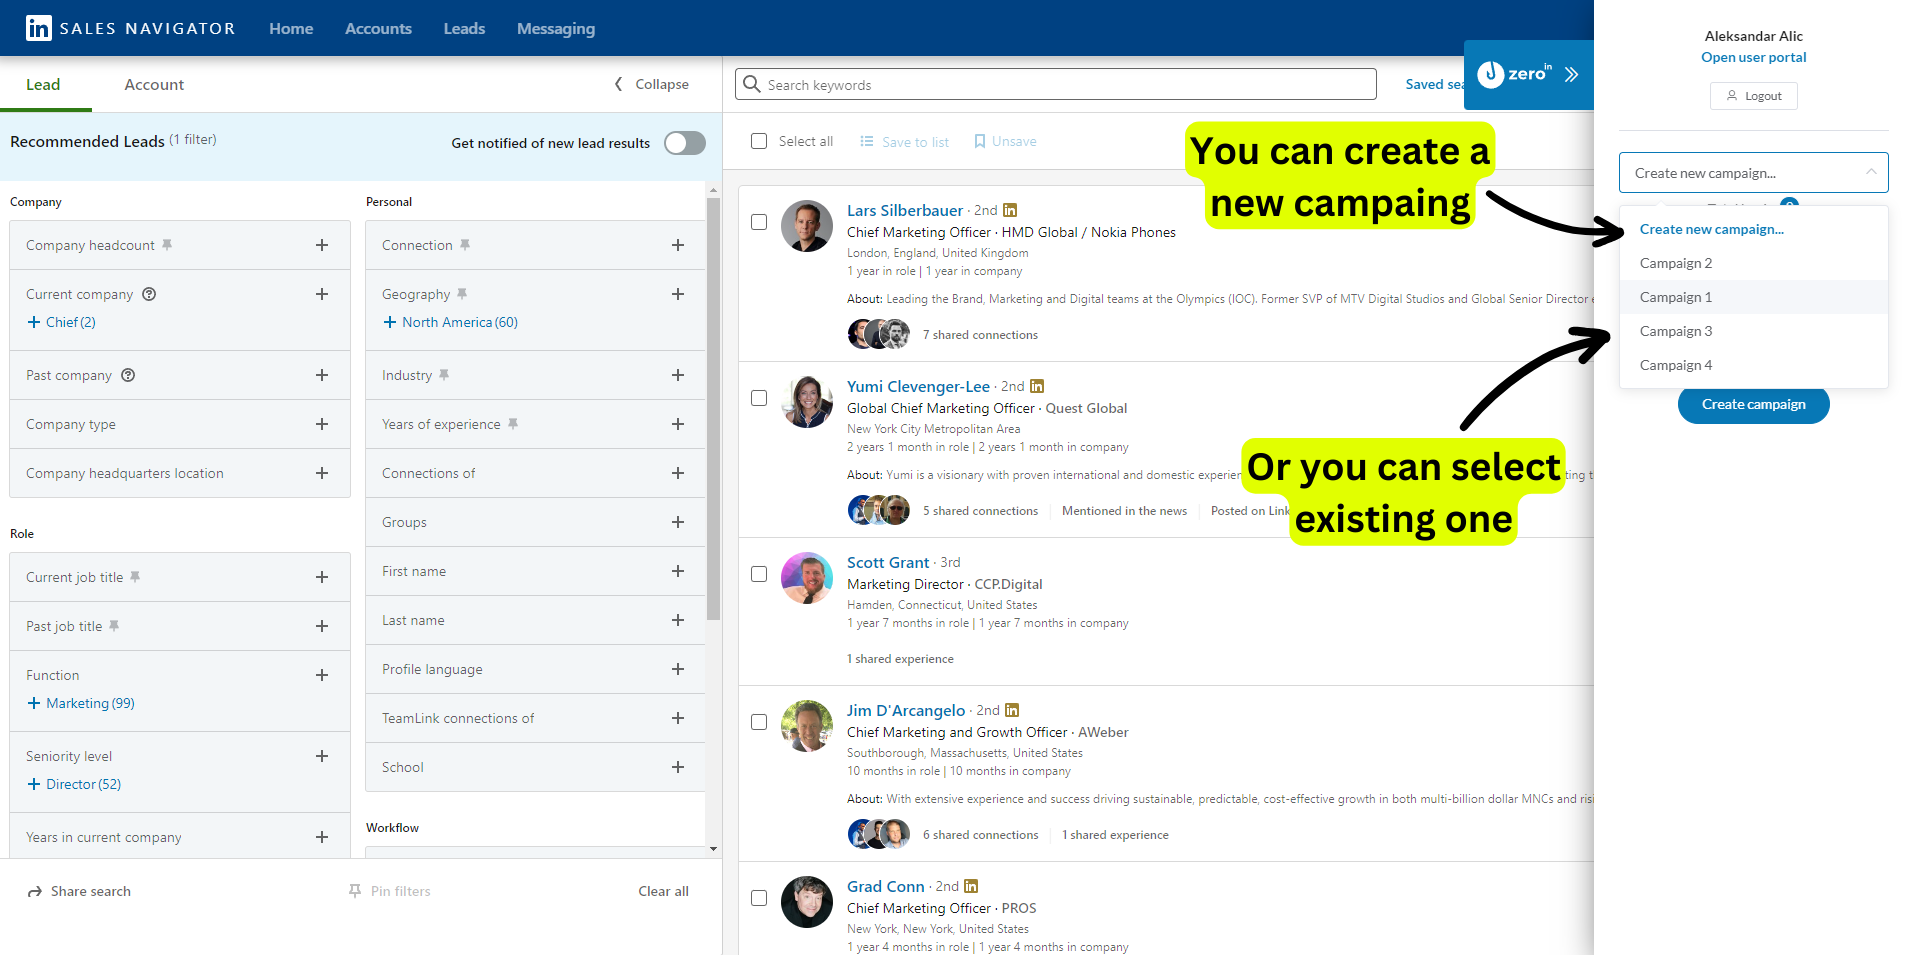Choose Create new campaign... option in list
The width and height of the screenshot is (1913, 955).
pos(1753,229)
